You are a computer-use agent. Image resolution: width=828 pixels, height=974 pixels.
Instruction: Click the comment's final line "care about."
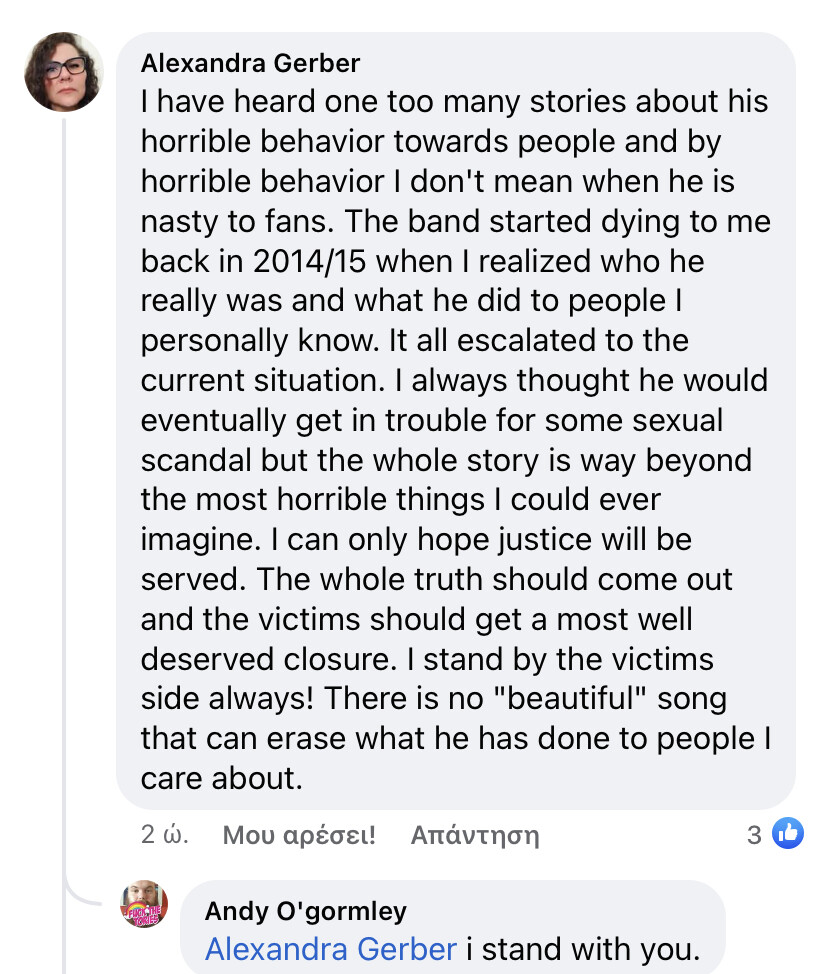click(x=221, y=778)
